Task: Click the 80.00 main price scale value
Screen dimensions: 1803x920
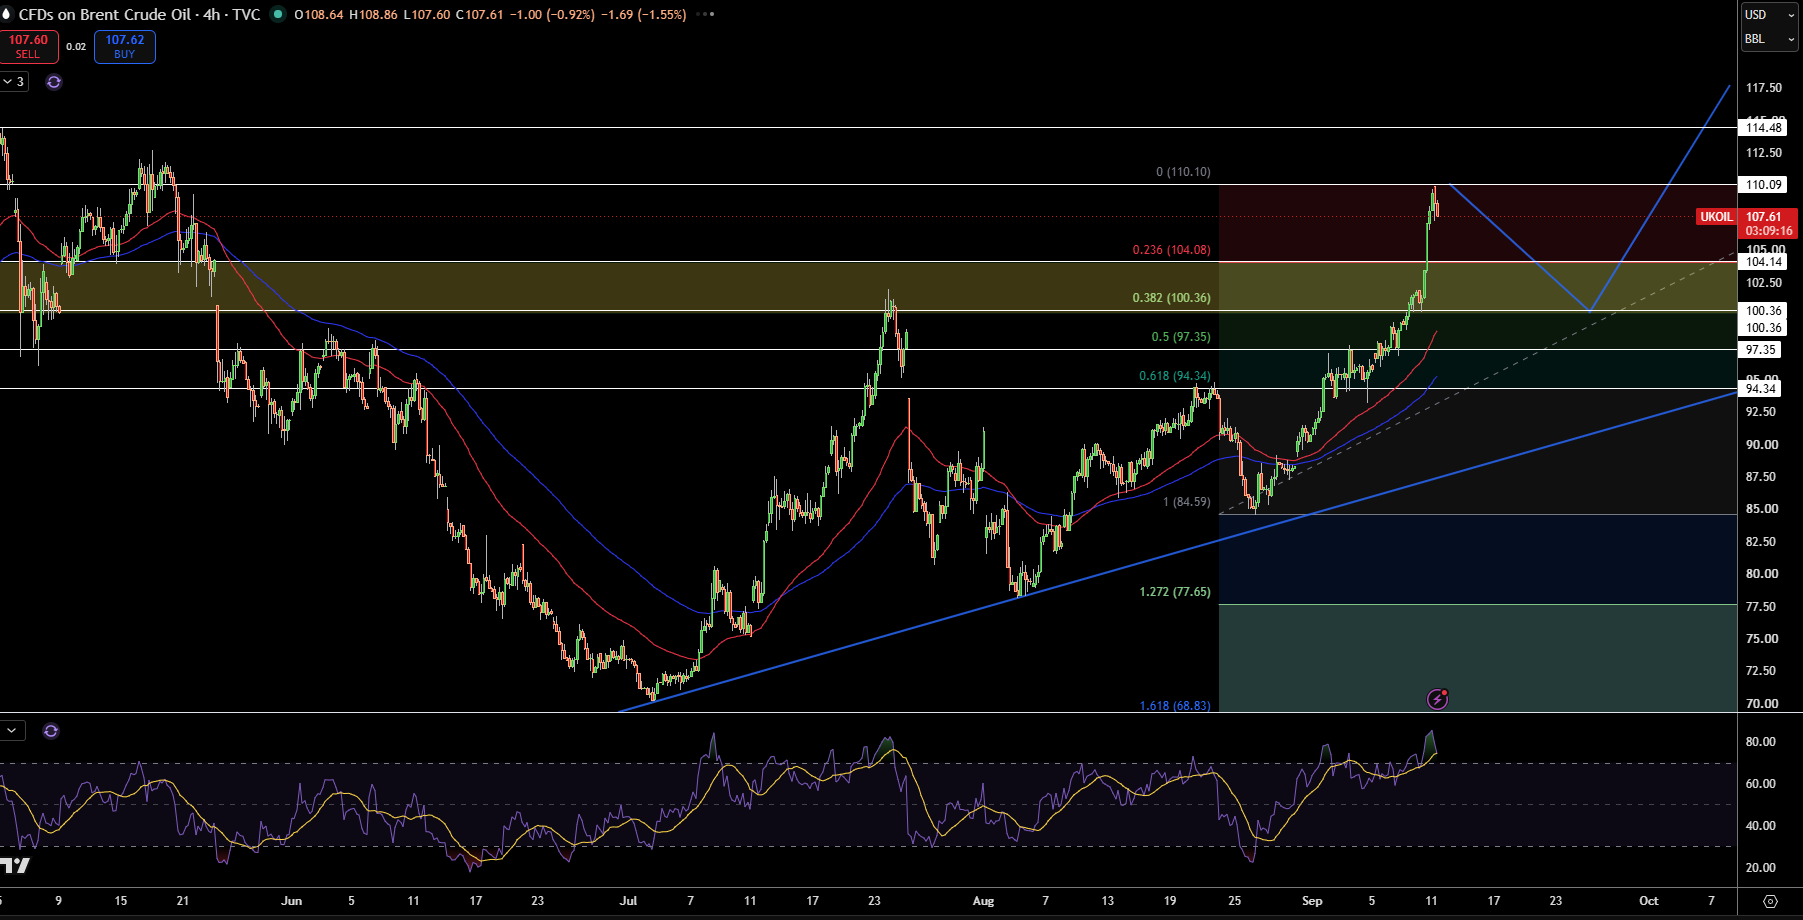Action: point(1762,574)
